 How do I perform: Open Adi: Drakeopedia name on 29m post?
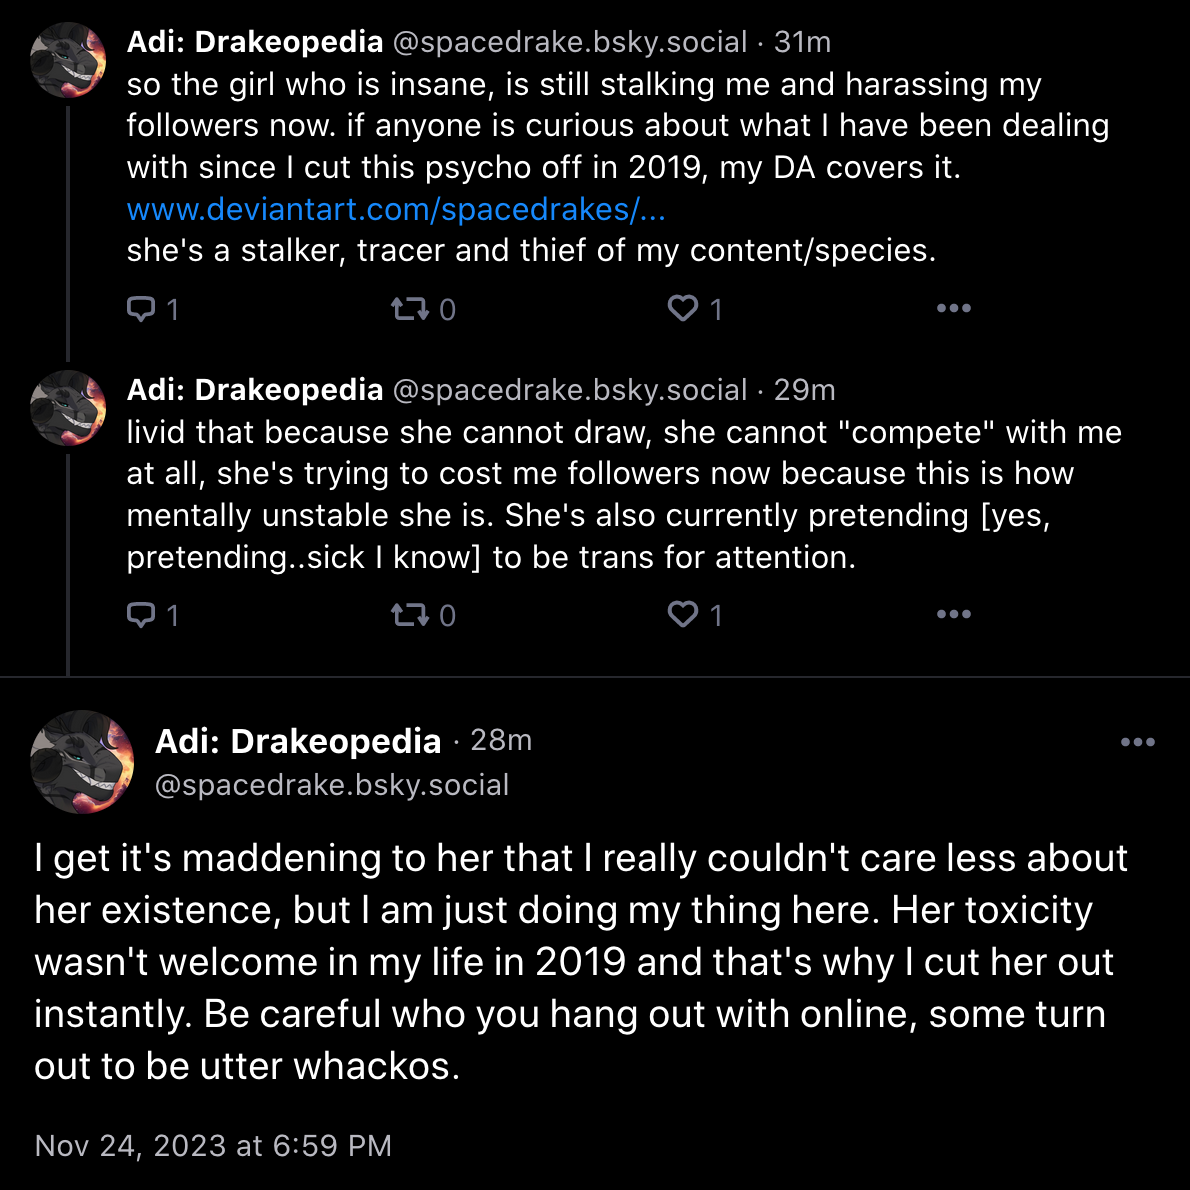pyautogui.click(x=254, y=390)
